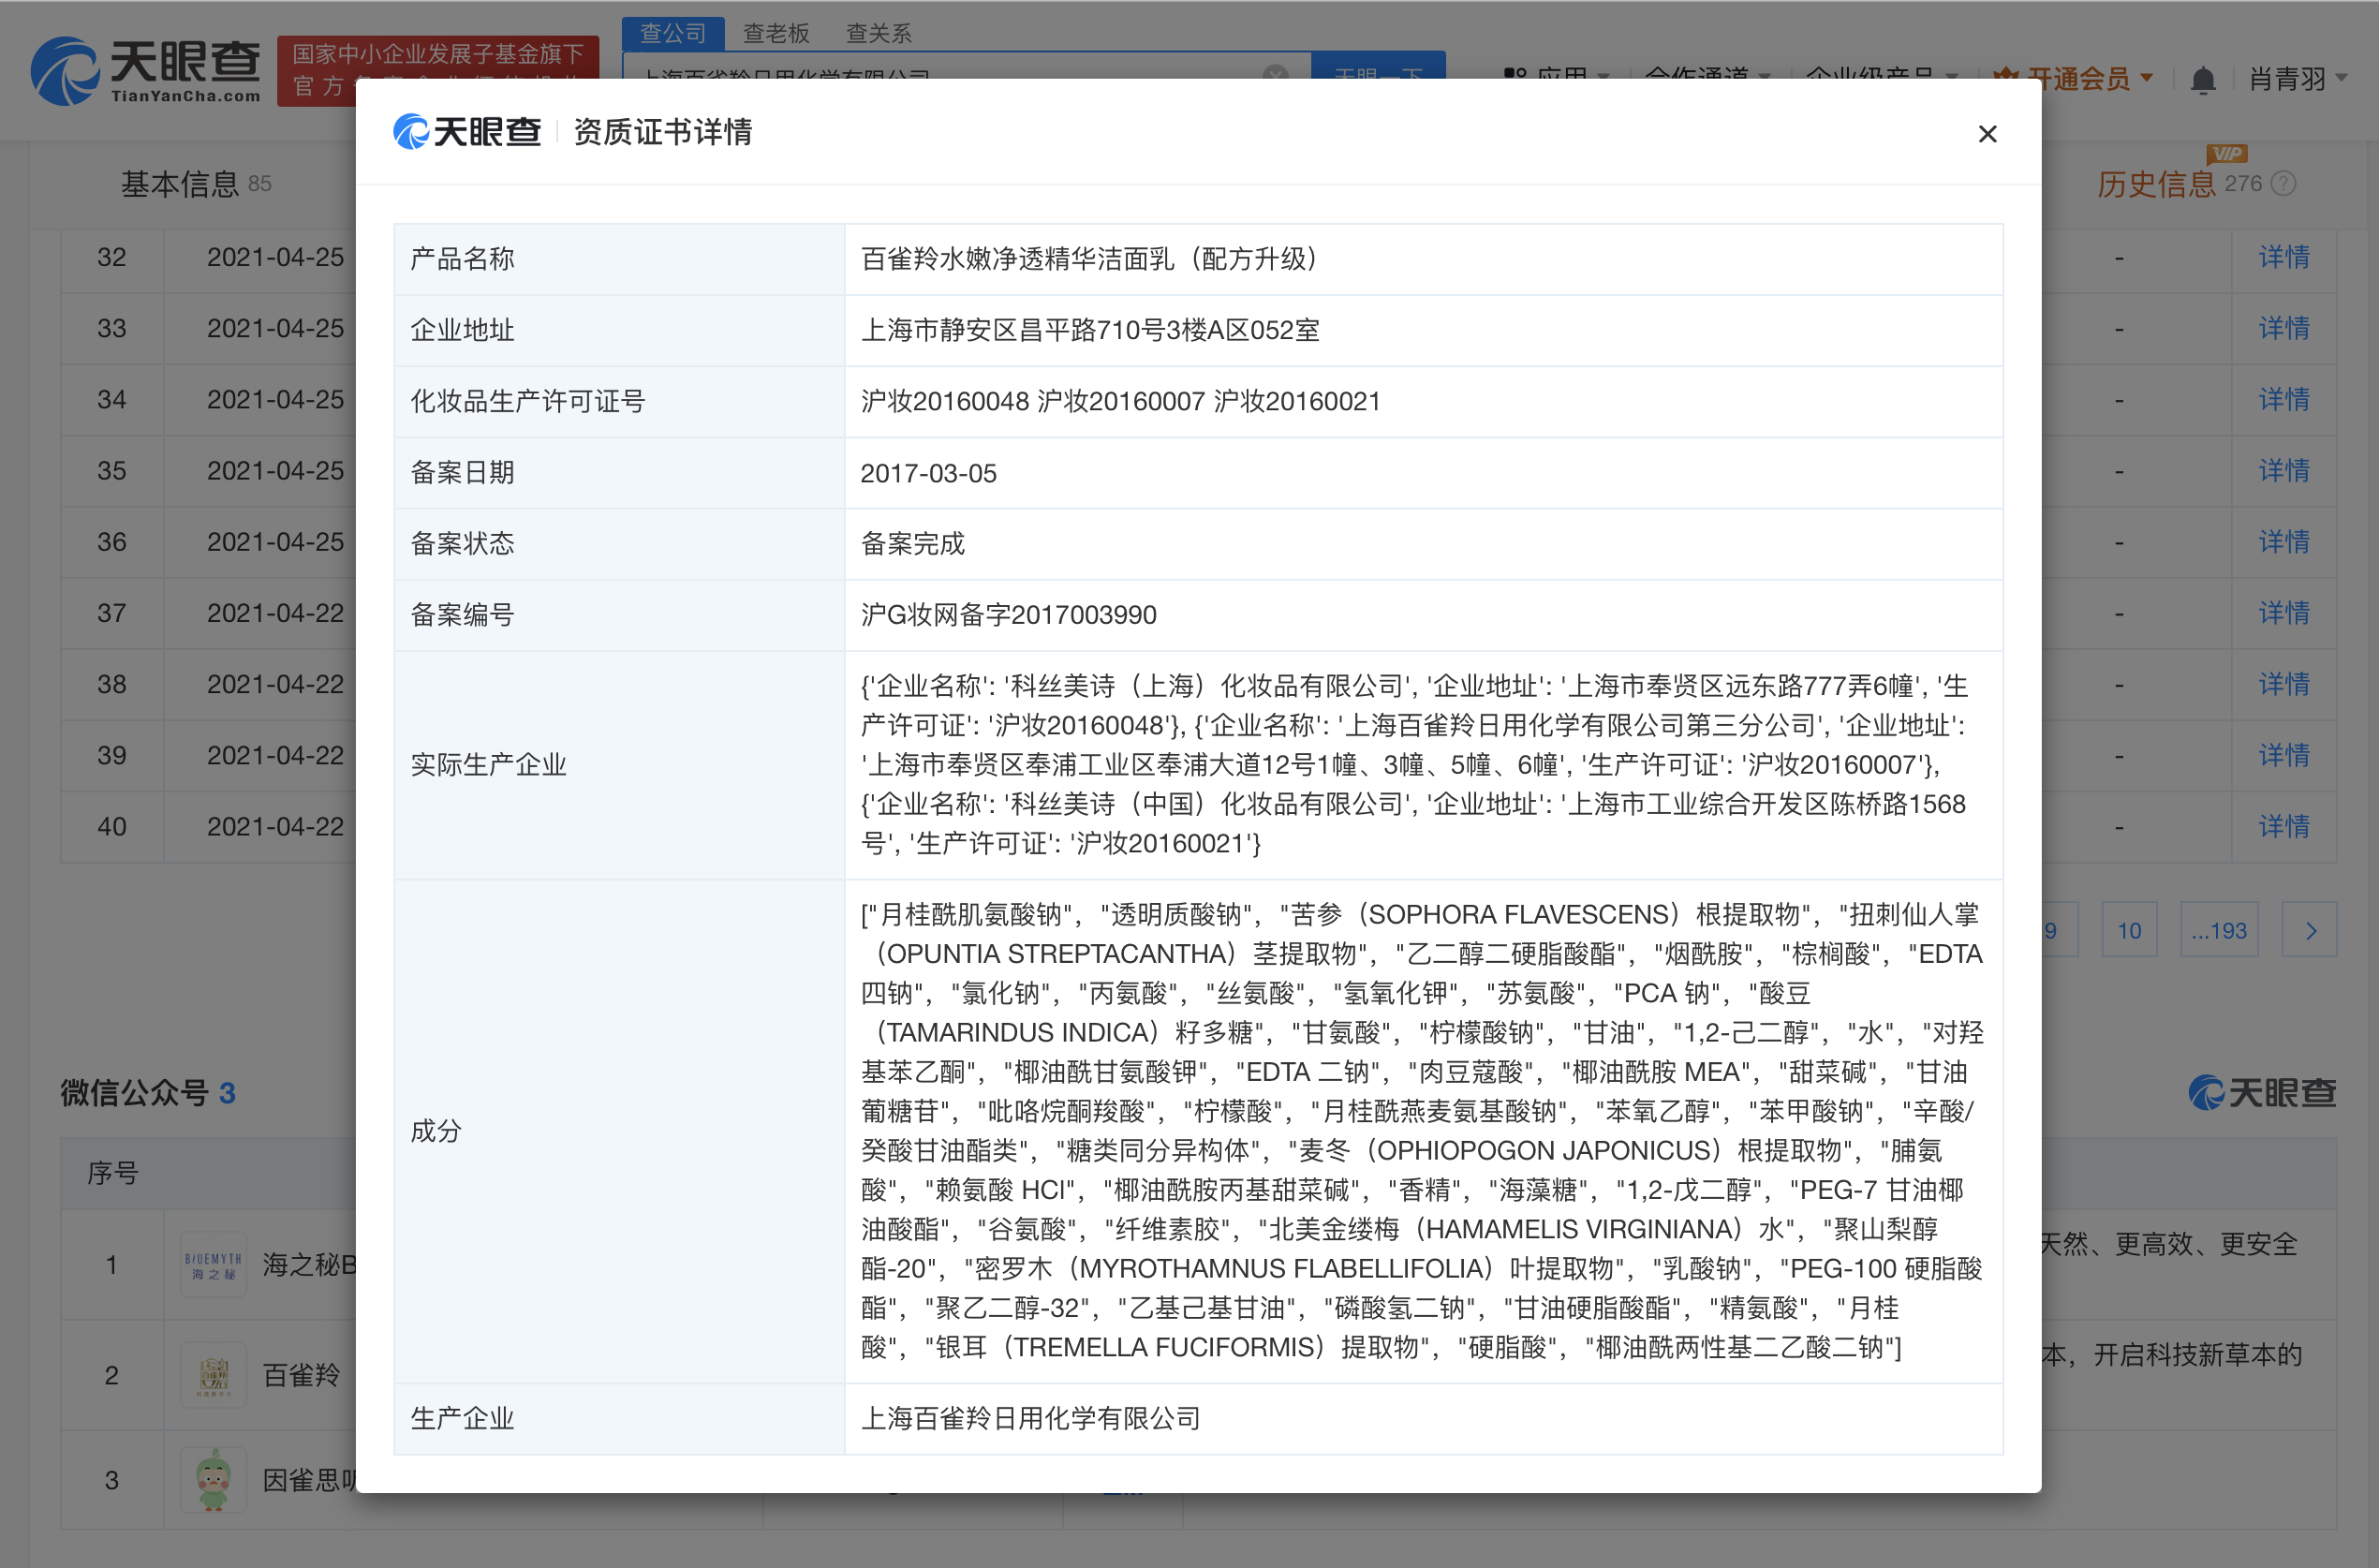Click the 海之秘 account avatar thumbnail
The height and width of the screenshot is (1568, 2379).
(213, 1265)
